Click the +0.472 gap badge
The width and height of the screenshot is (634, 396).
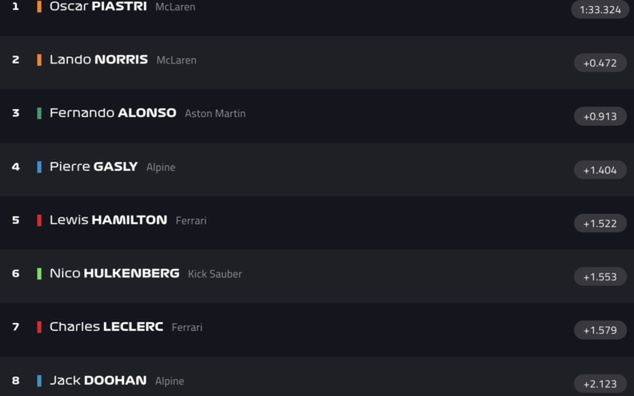click(600, 63)
